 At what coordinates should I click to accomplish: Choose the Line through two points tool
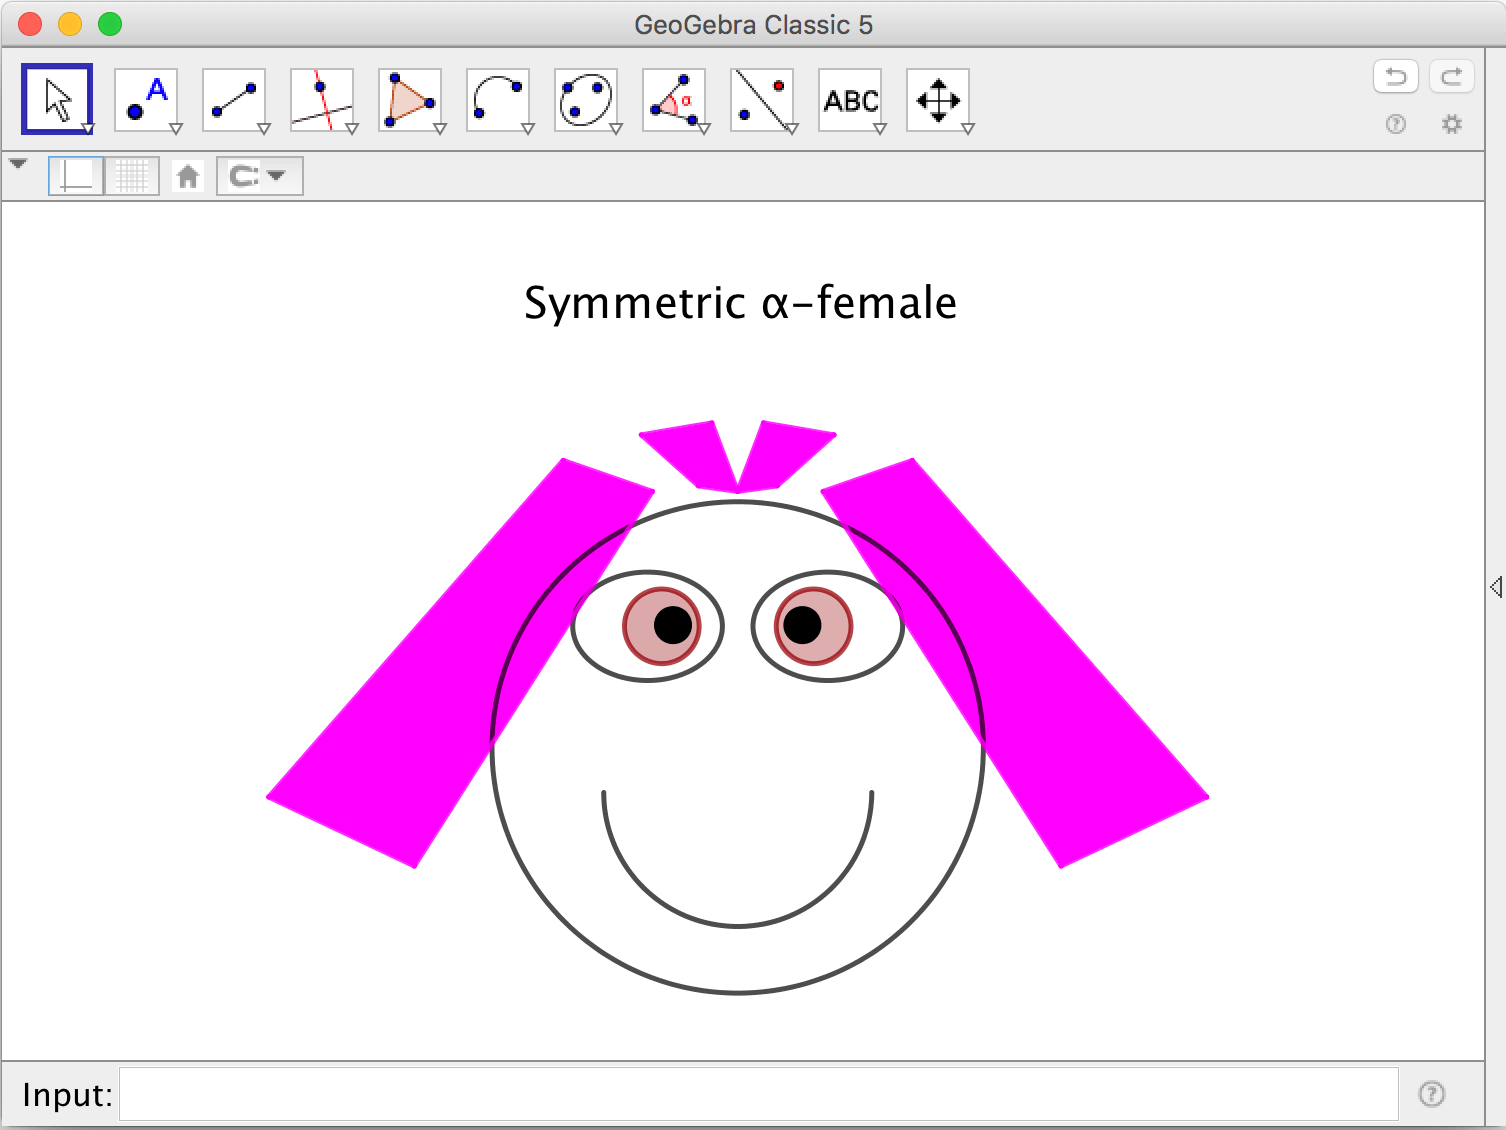234,99
